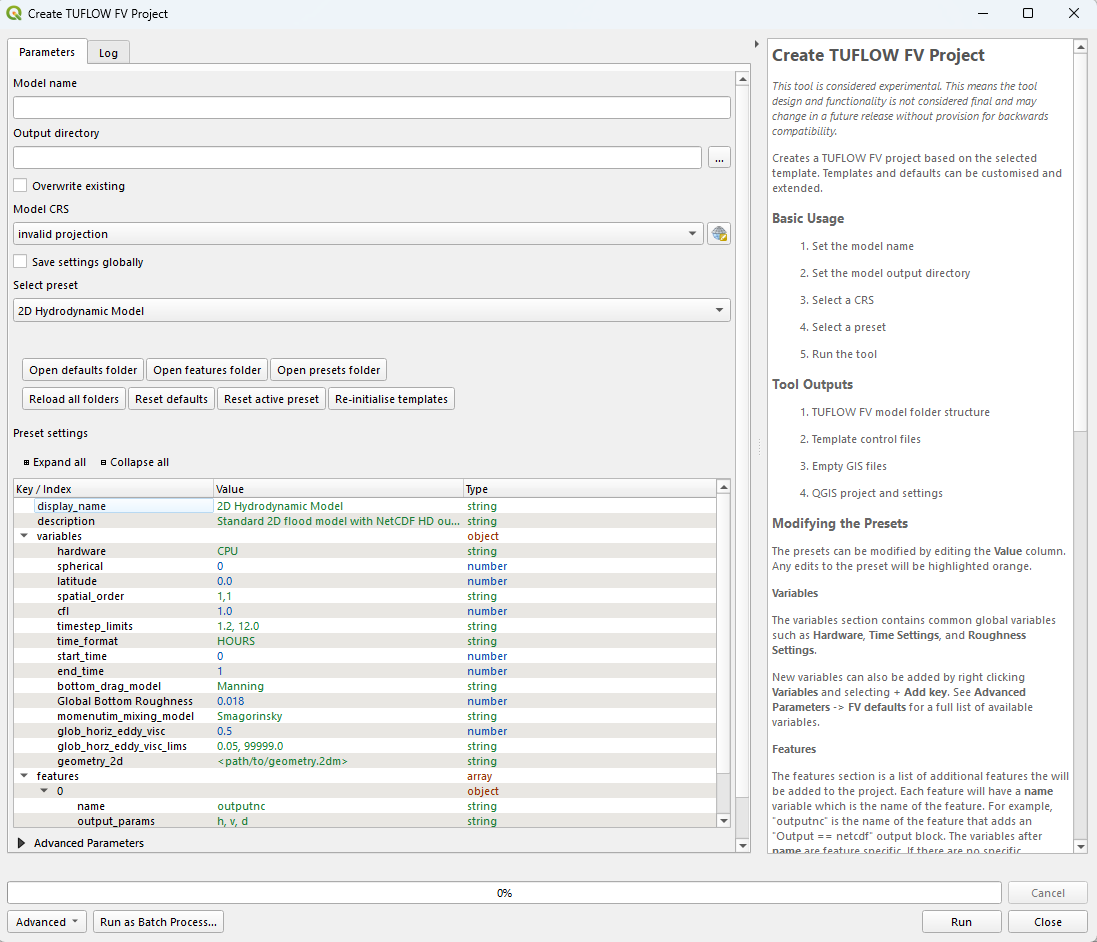Click Expand all label
The height and width of the screenshot is (942, 1097).
tap(59, 462)
